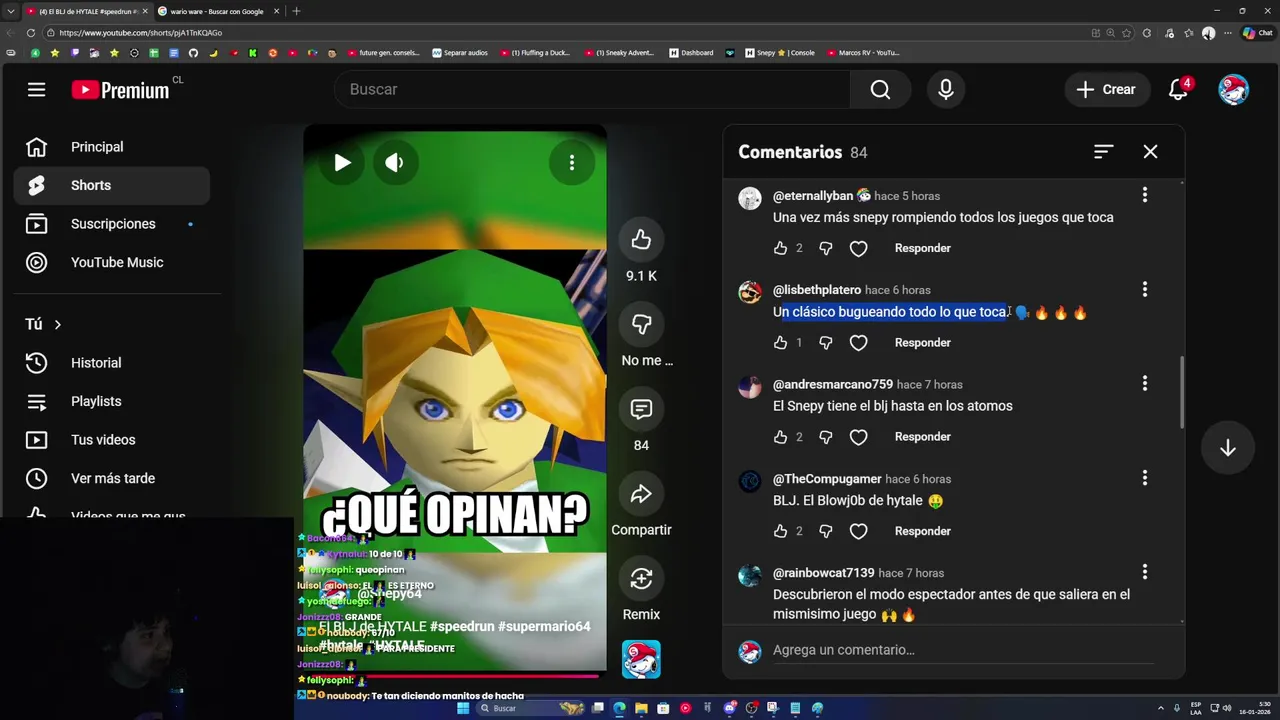
Task: Click the YouTube Buscar search box
Action: click(592, 90)
